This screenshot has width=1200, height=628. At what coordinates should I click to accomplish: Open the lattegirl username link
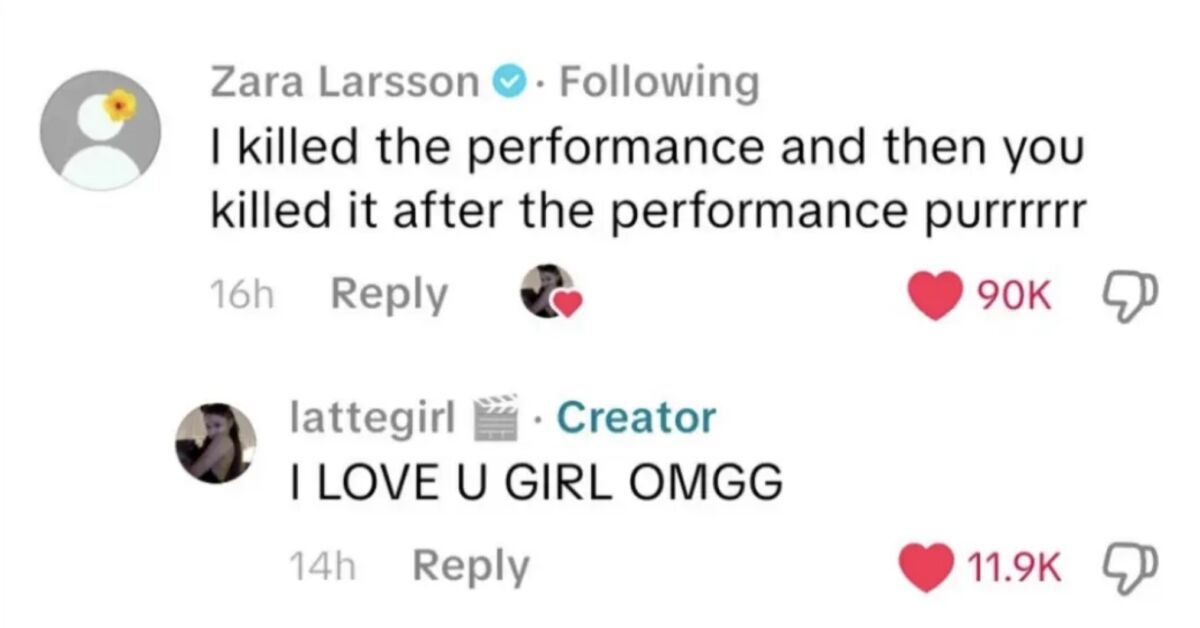[x=373, y=416]
